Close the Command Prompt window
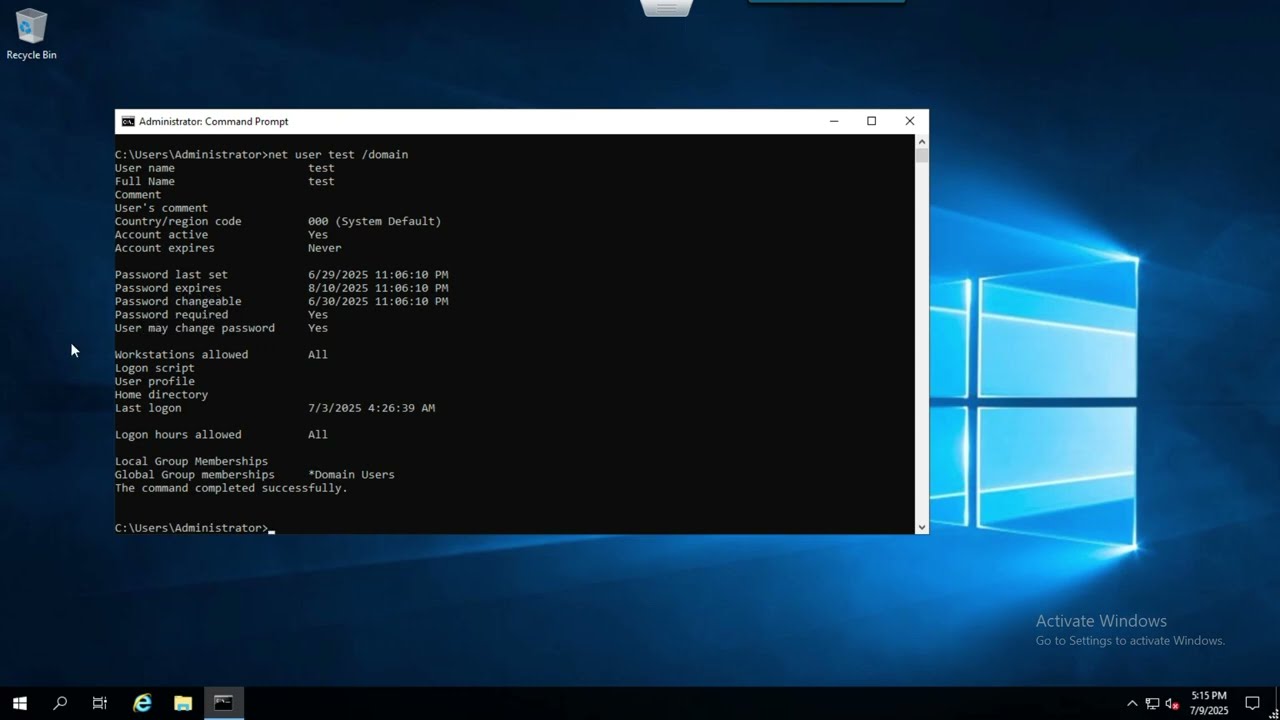 pyautogui.click(x=909, y=121)
